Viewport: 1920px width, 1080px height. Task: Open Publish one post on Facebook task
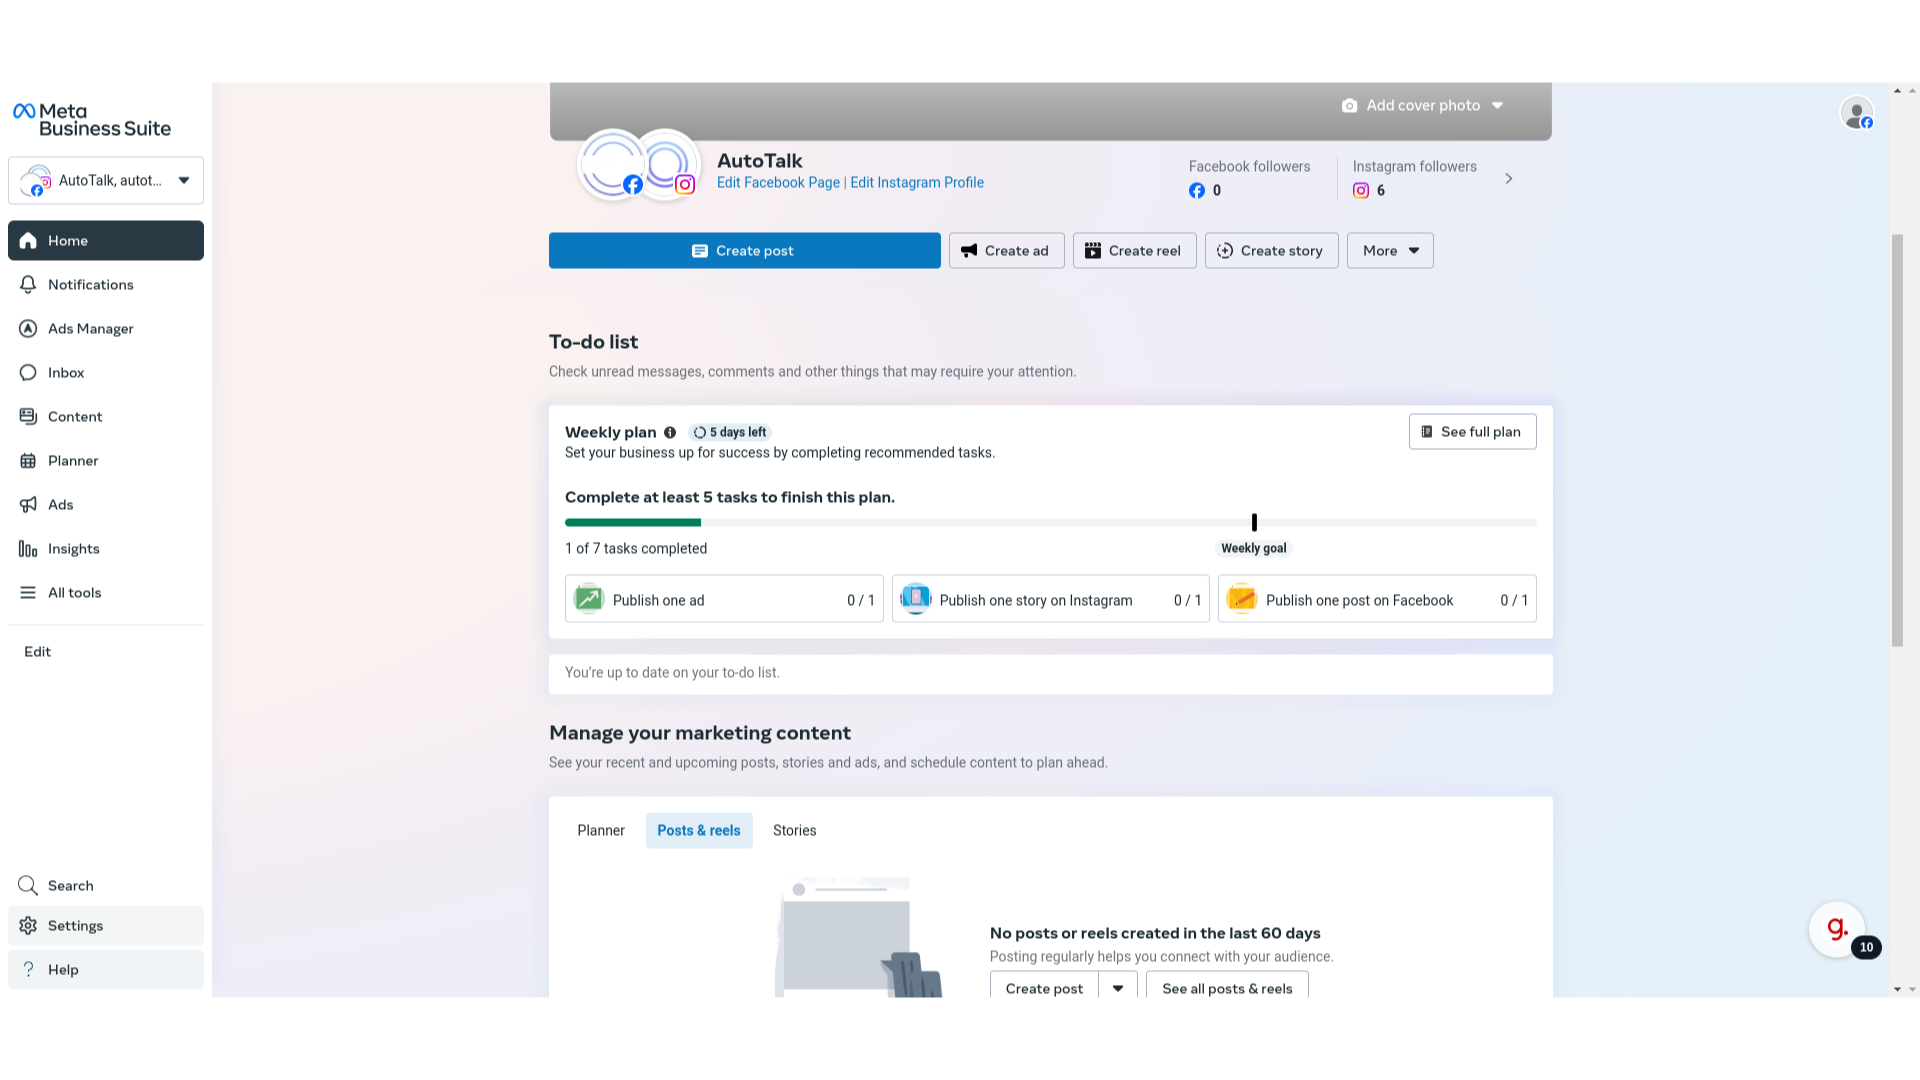point(1377,599)
